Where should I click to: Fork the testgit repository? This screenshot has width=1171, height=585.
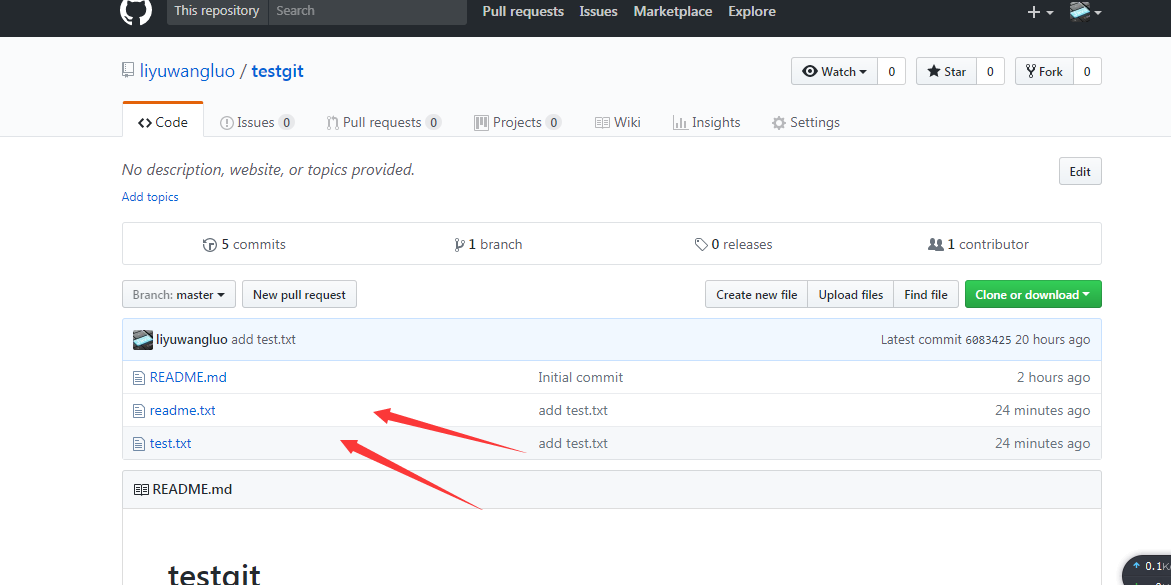pyautogui.click(x=1044, y=72)
